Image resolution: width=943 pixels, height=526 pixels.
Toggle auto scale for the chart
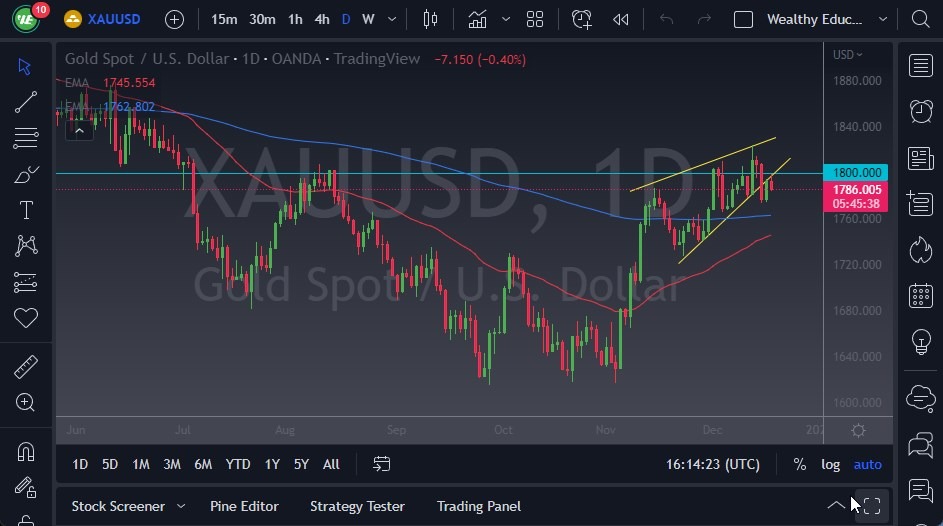click(x=867, y=464)
